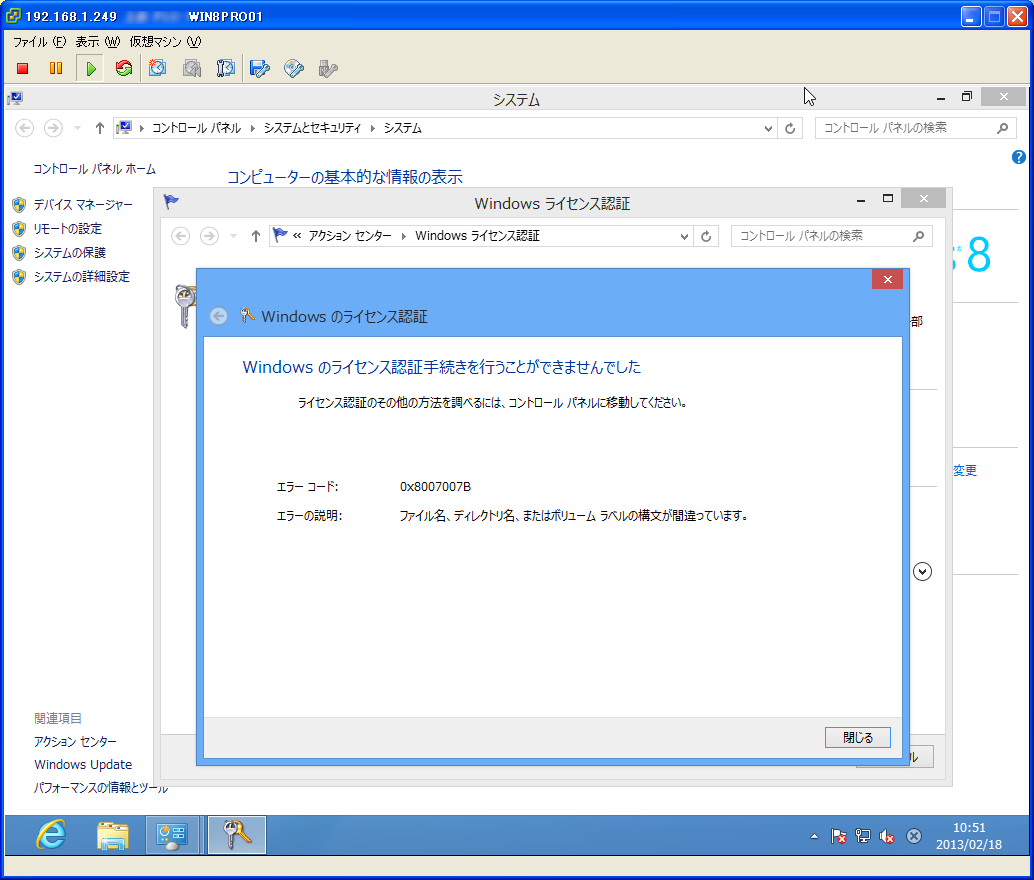Image resolution: width=1034 pixels, height=880 pixels.
Task: Open Windows Update link in the sidebar
Action: point(83,765)
